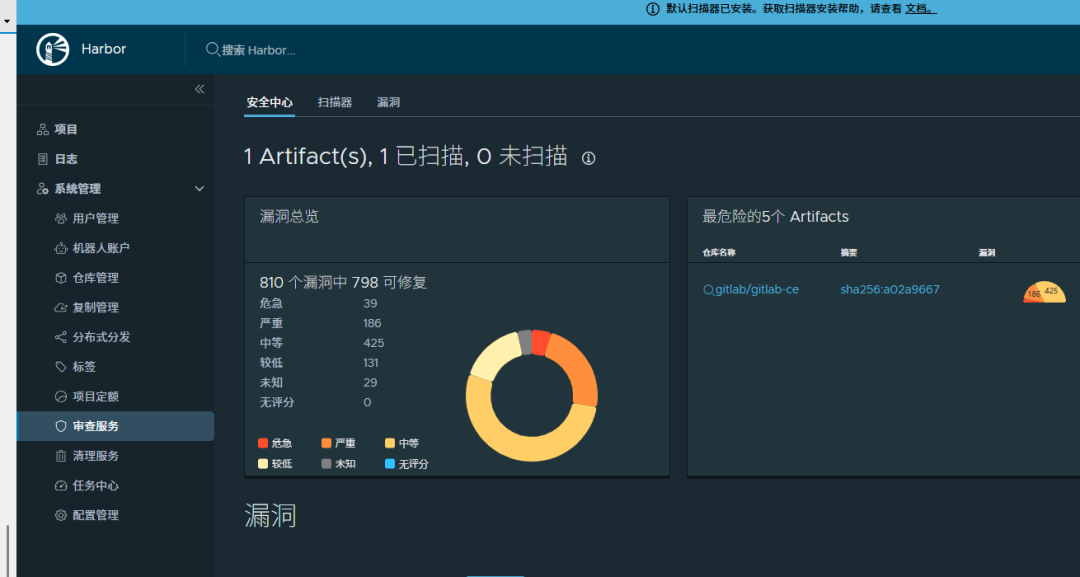Open 机器人账户 in the sidebar

click(x=101, y=248)
